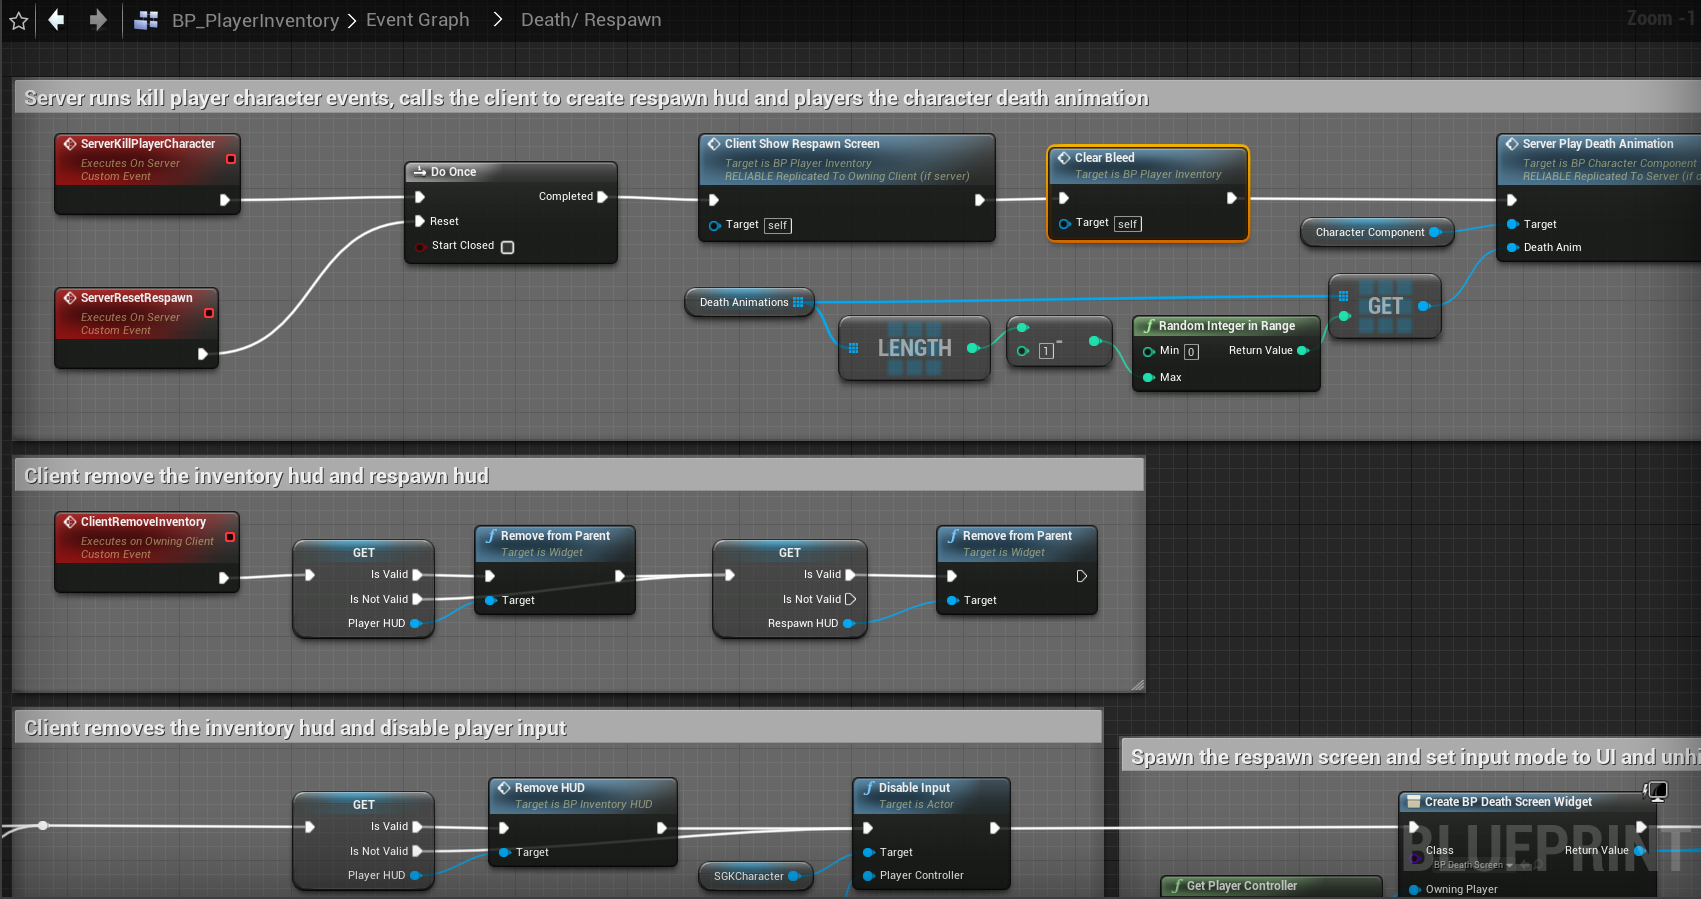Click the Death Animations array pin icon
This screenshot has height=899, width=1701.
click(798, 302)
